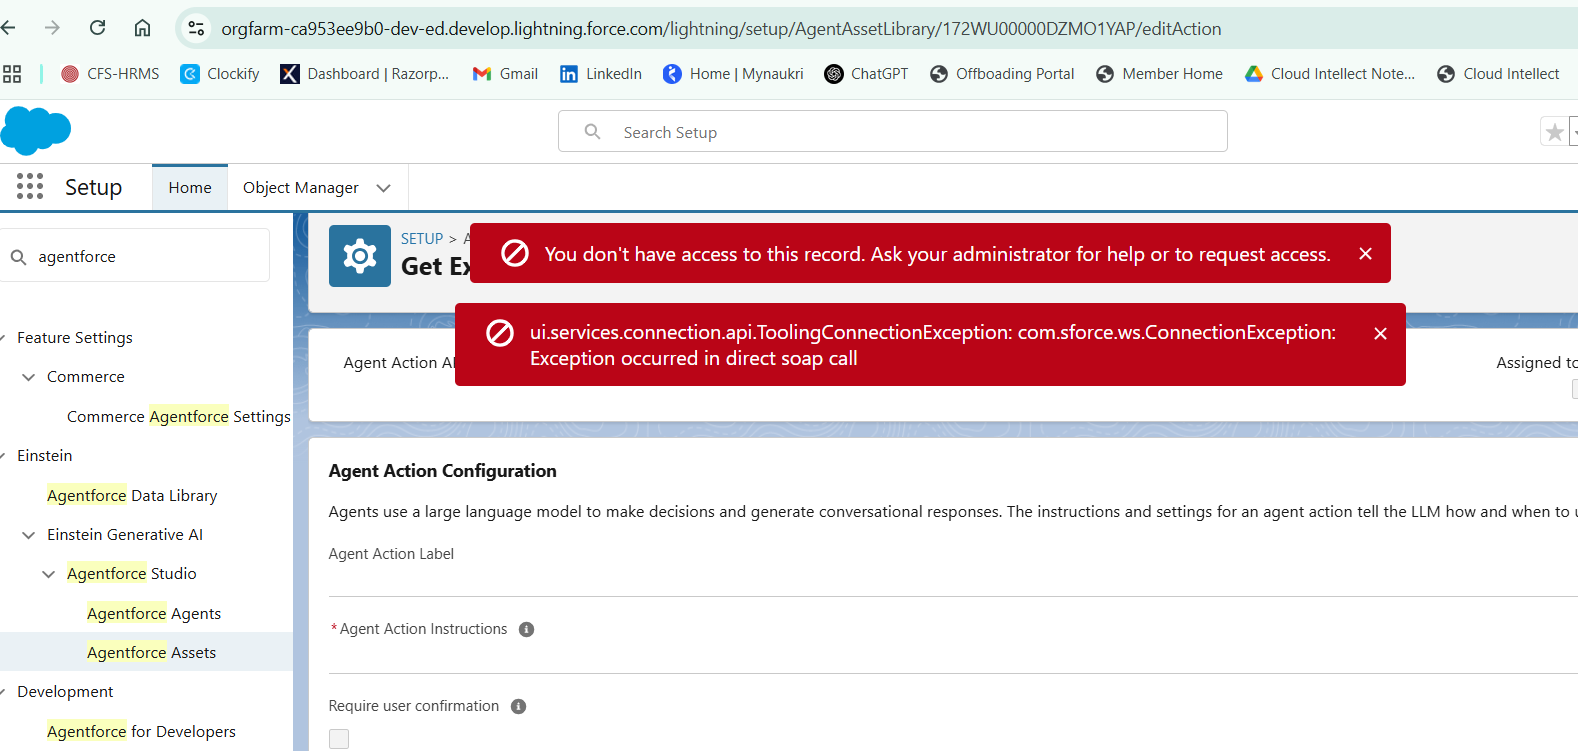Click the favorites star icon
Image resolution: width=1578 pixels, height=751 pixels.
(1554, 132)
